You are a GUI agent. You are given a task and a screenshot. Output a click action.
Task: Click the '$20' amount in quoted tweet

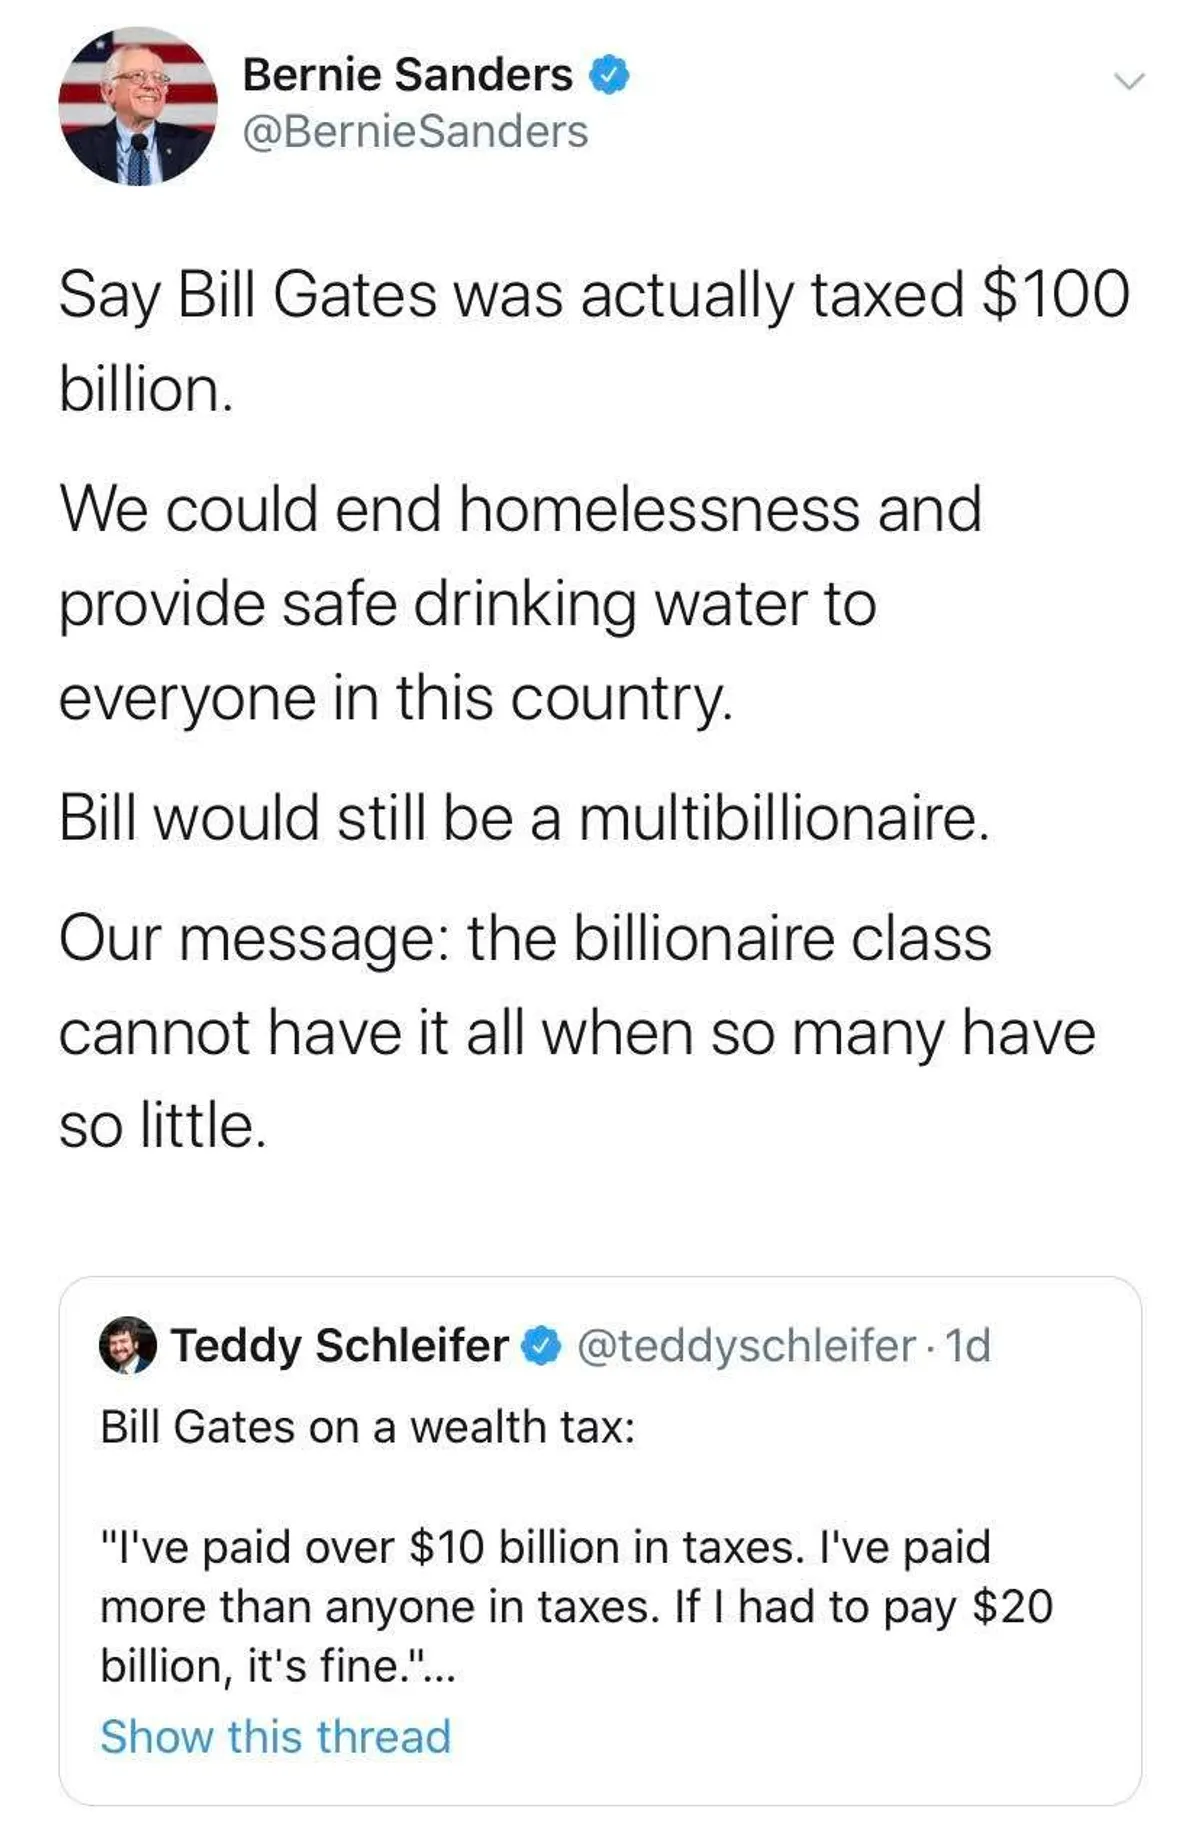(1012, 1607)
